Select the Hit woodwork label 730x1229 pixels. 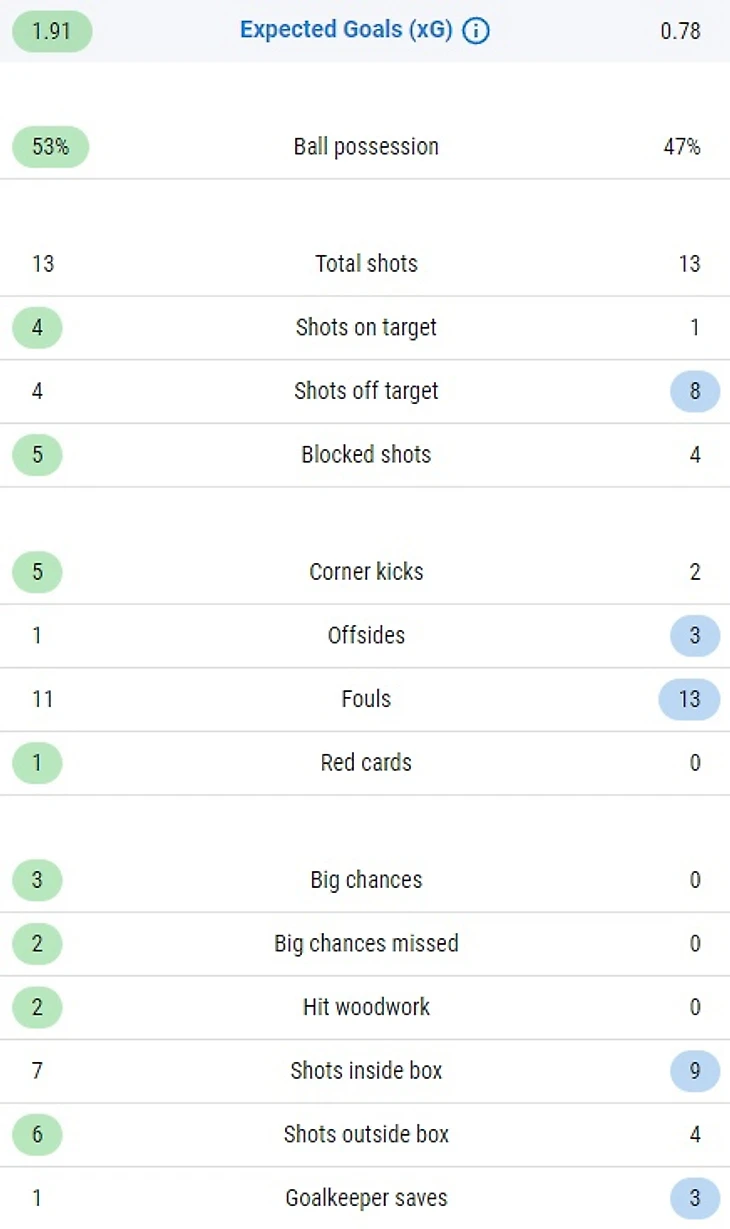click(x=366, y=1007)
